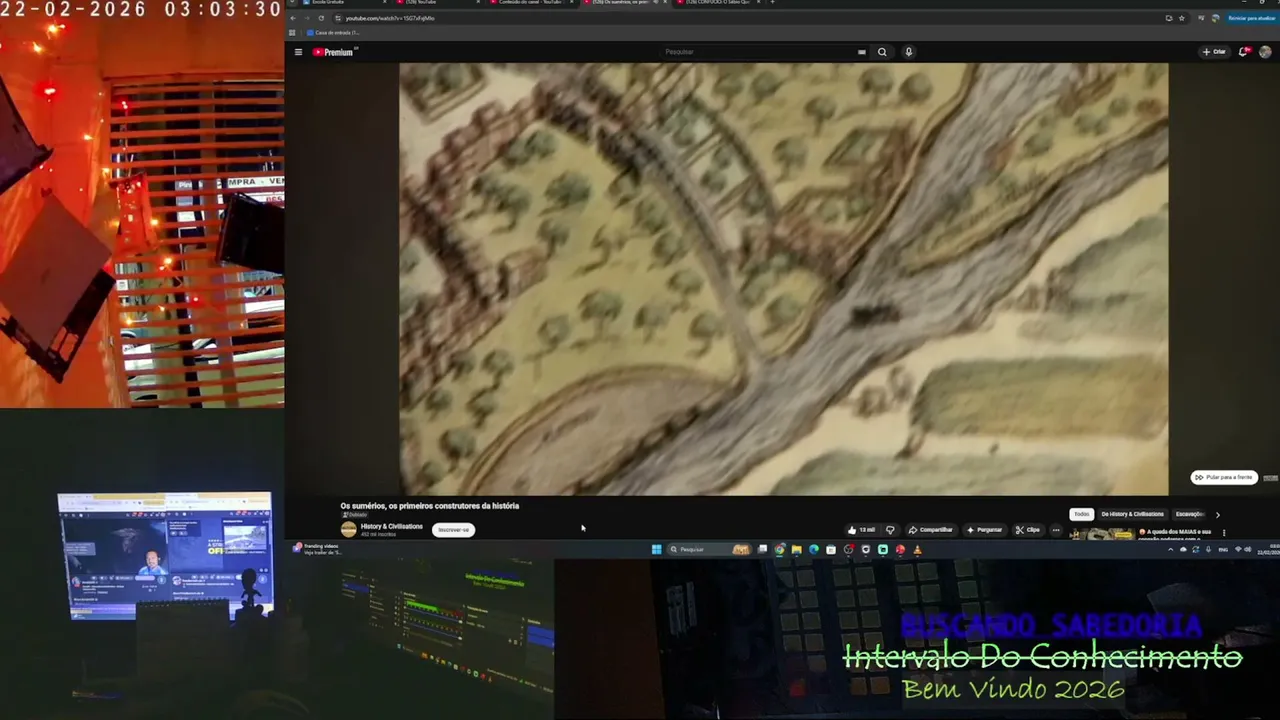Expand the system tray hidden icons chevron
Screen dimensions: 1280x720
1171,549
